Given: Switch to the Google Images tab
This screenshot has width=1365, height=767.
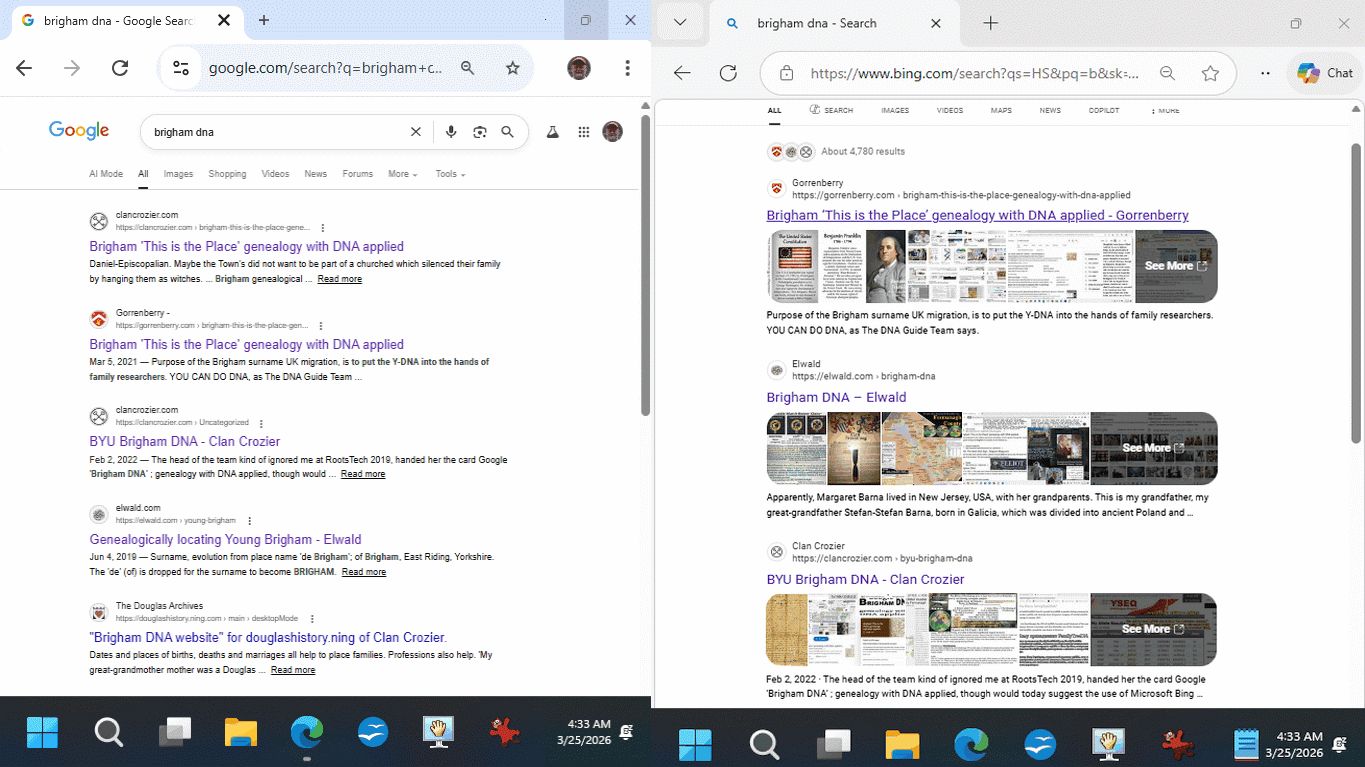Looking at the screenshot, I should pos(178,174).
